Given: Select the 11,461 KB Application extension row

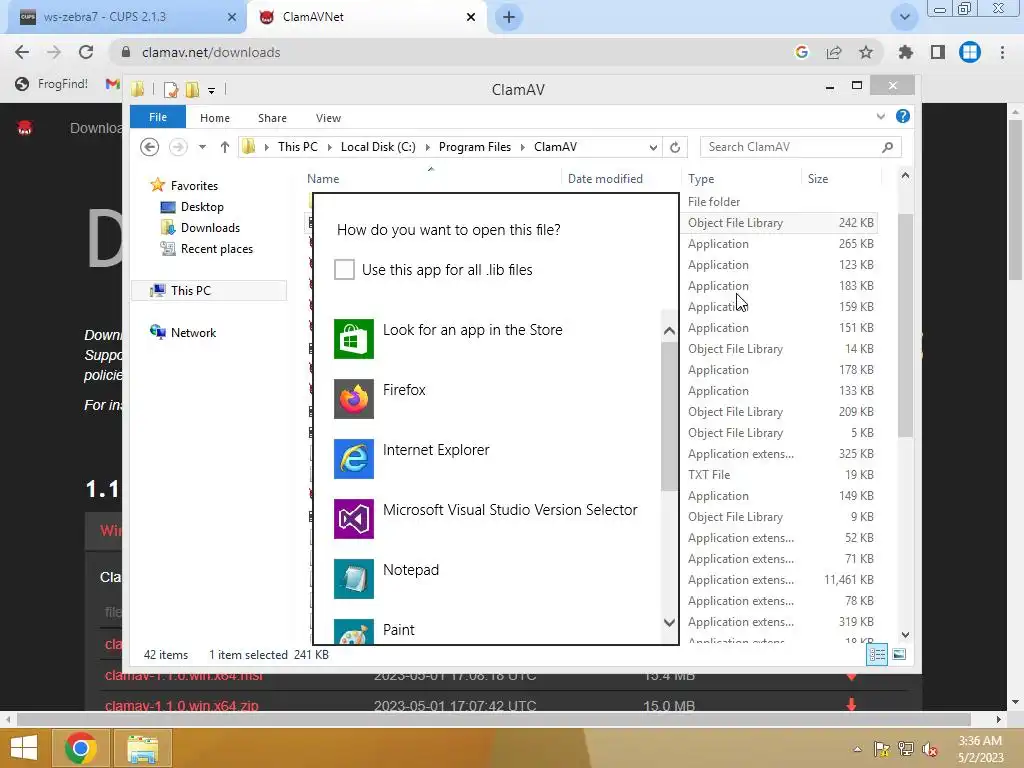Looking at the screenshot, I should coord(780,580).
